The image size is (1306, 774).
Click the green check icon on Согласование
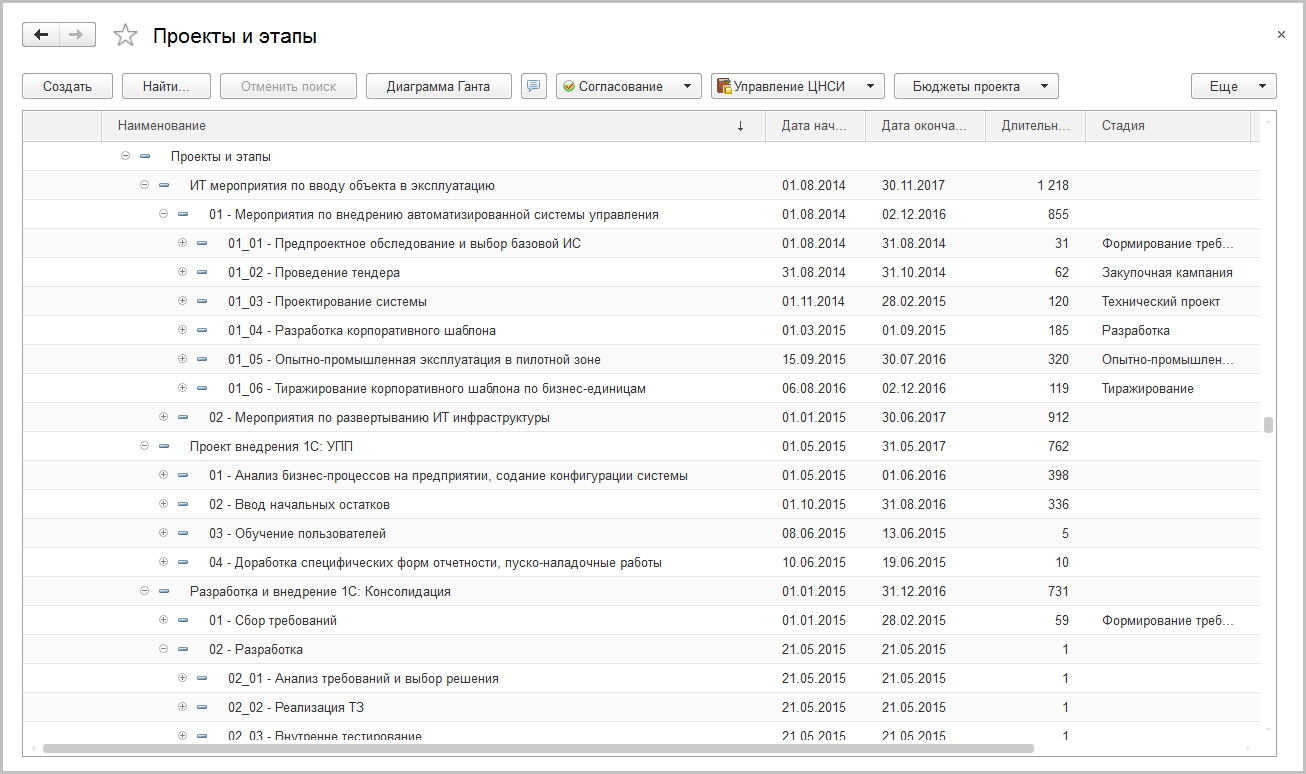(x=569, y=86)
